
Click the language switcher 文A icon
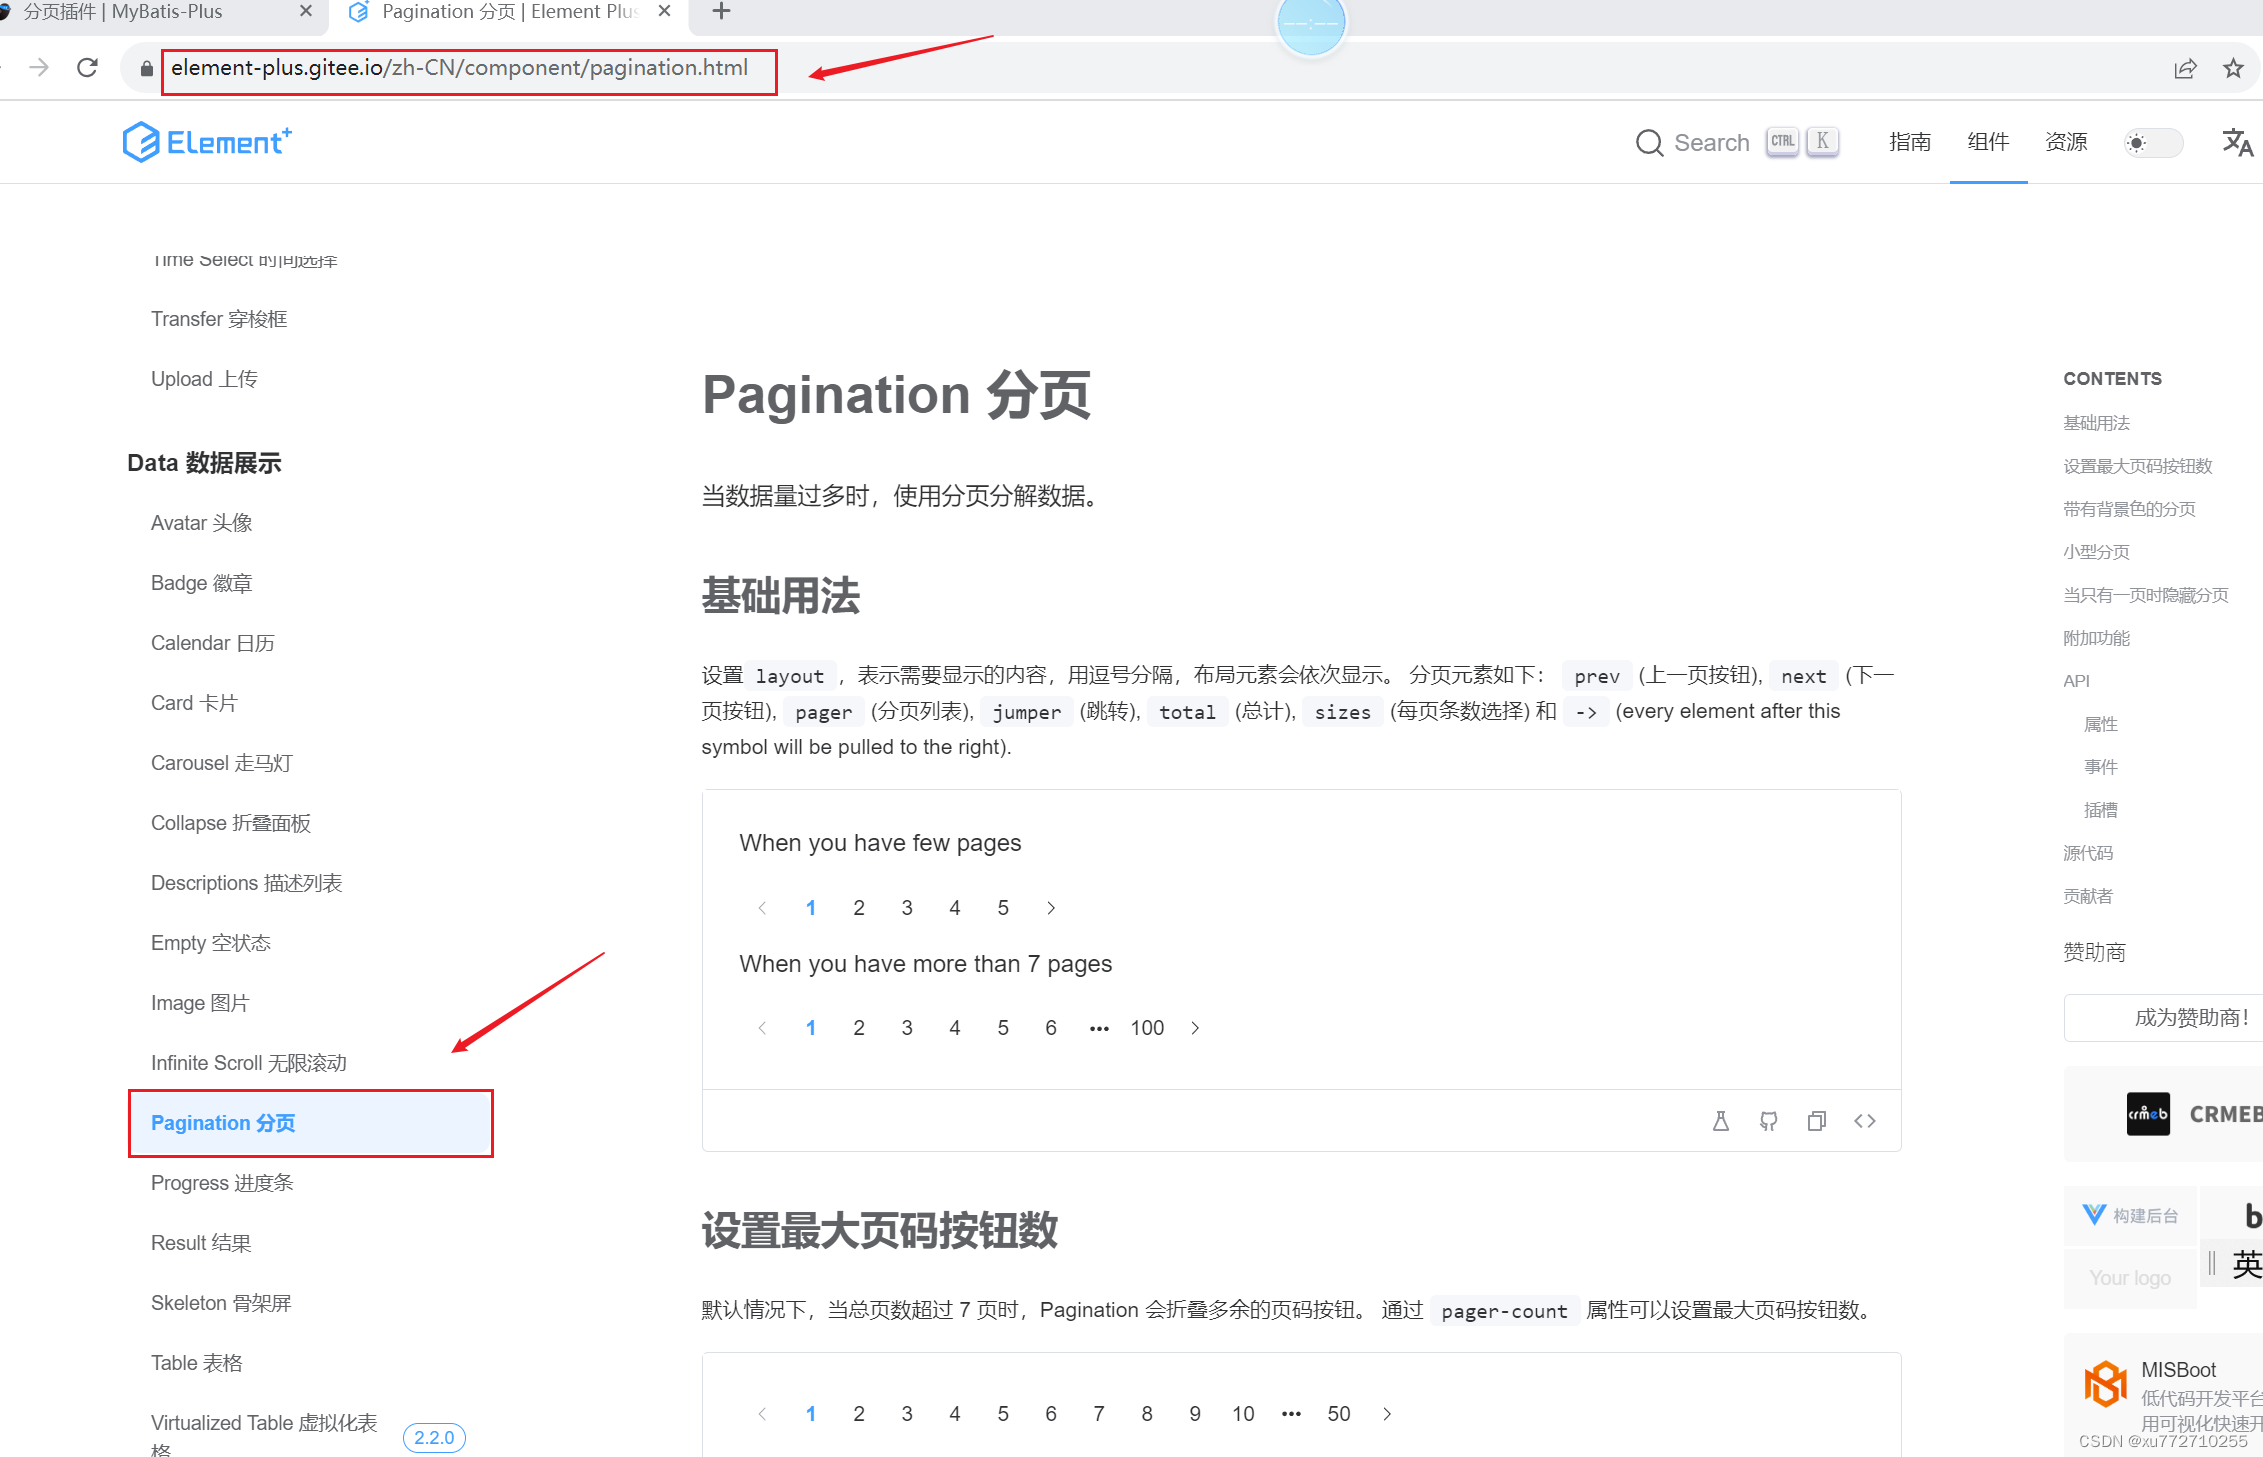(2237, 142)
